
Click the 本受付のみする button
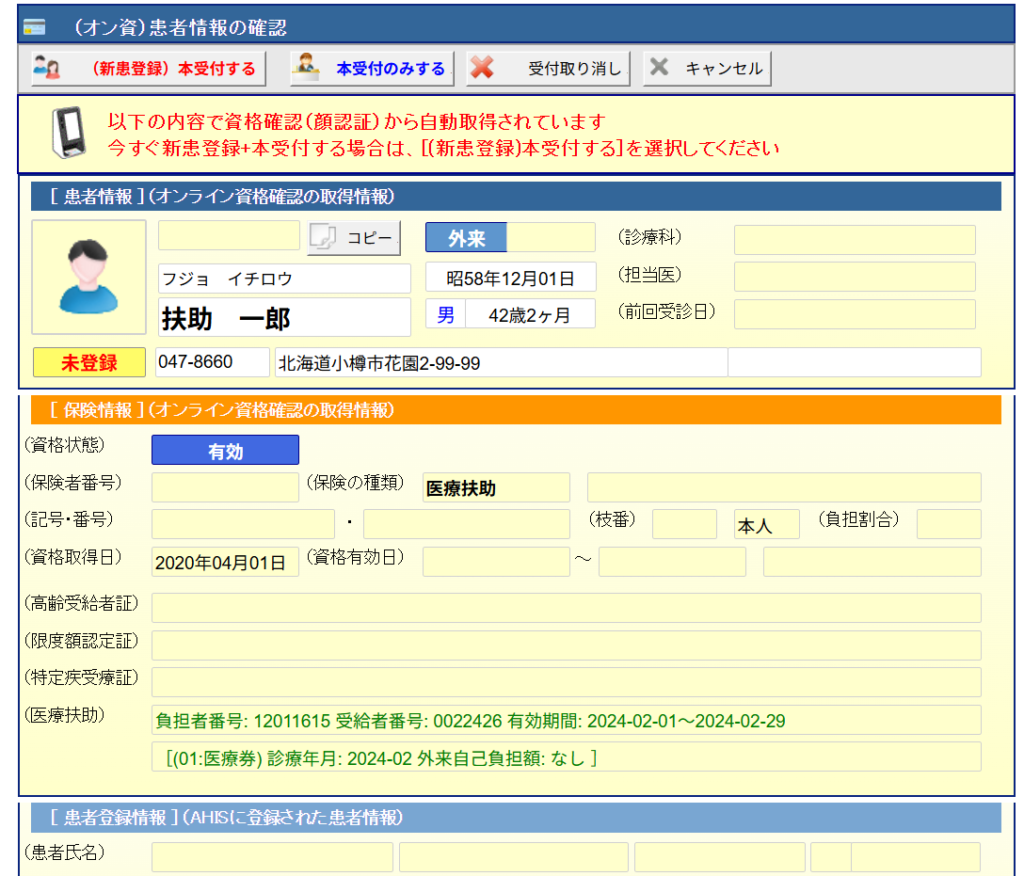click(372, 69)
